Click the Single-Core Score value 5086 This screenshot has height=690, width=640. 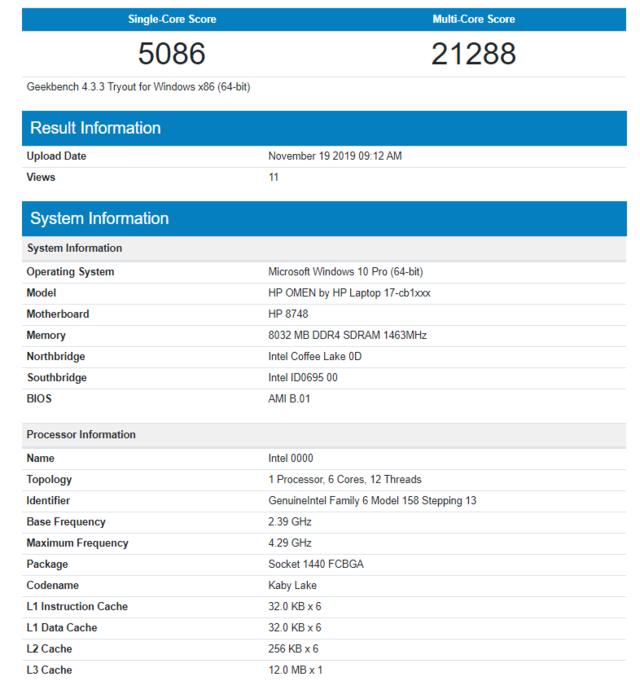[172, 54]
